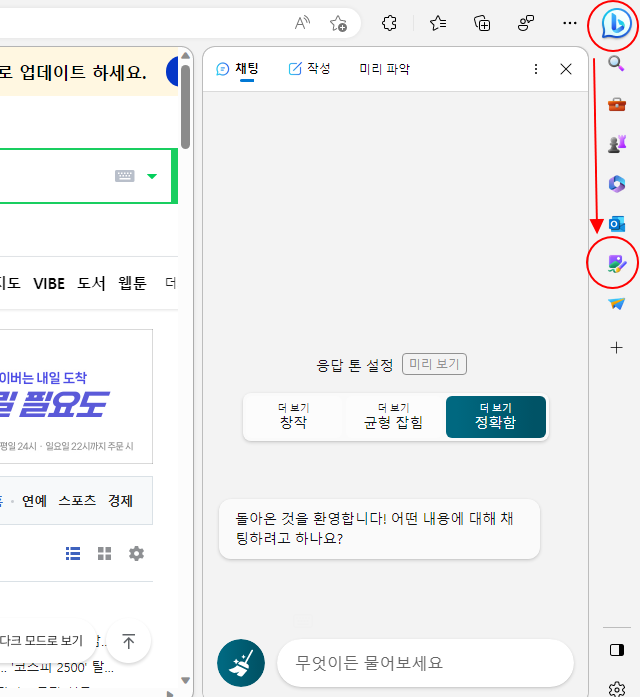Click the 미리 보기 badge

[x=434, y=364]
